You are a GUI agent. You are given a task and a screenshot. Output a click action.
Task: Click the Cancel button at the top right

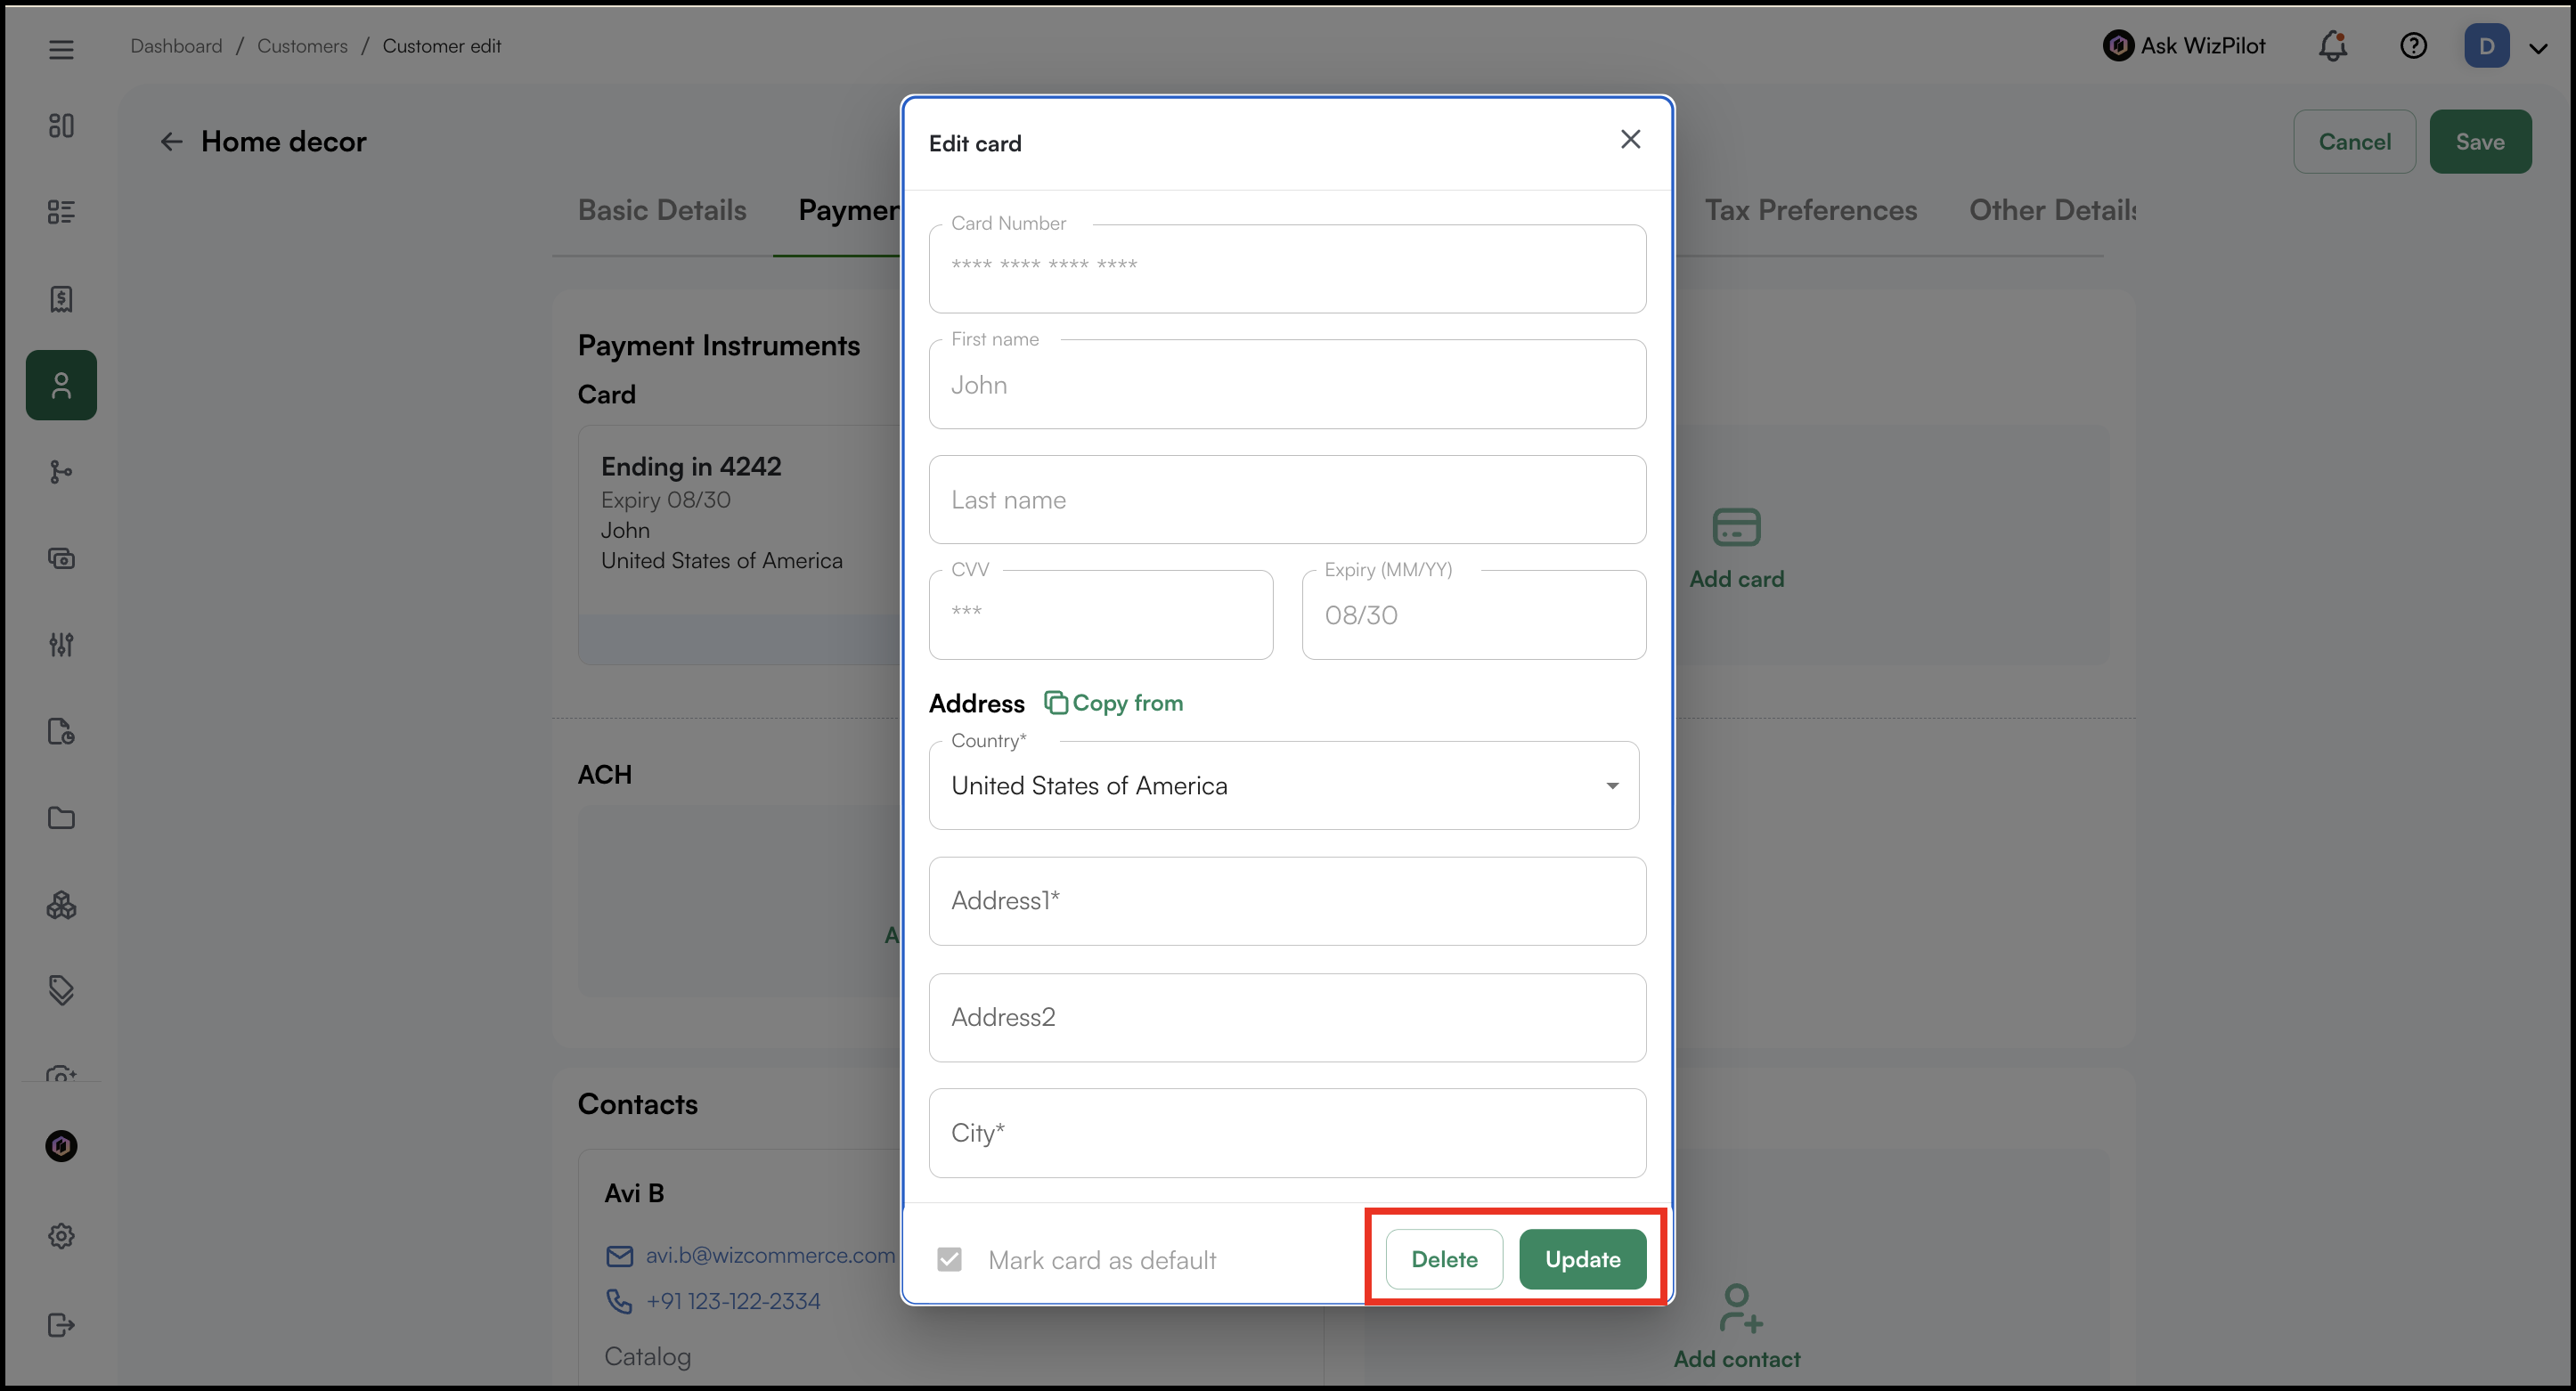(x=2354, y=142)
